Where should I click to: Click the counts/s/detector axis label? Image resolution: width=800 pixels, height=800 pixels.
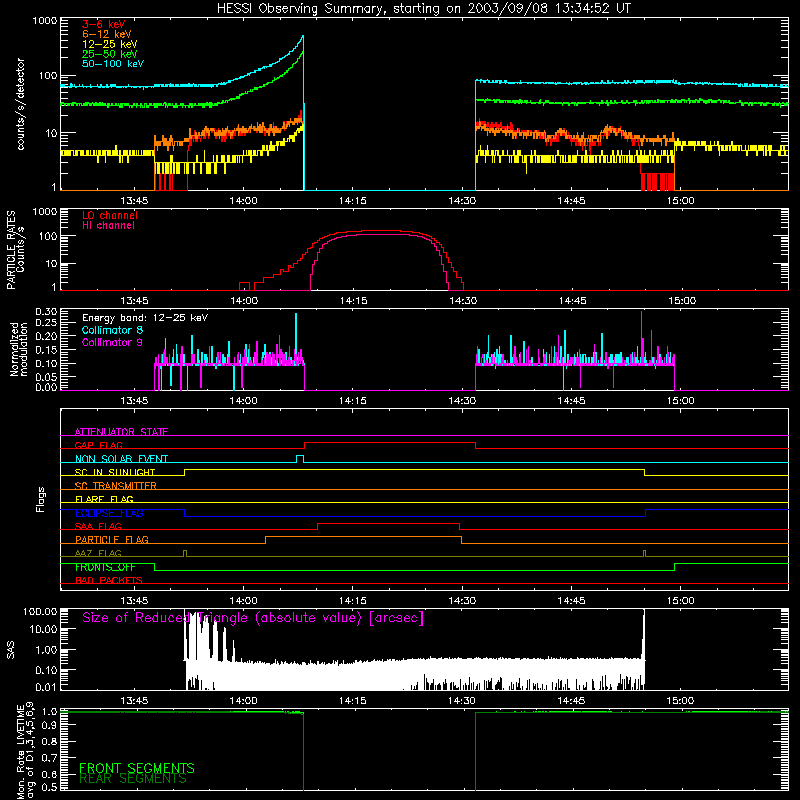coord(20,104)
